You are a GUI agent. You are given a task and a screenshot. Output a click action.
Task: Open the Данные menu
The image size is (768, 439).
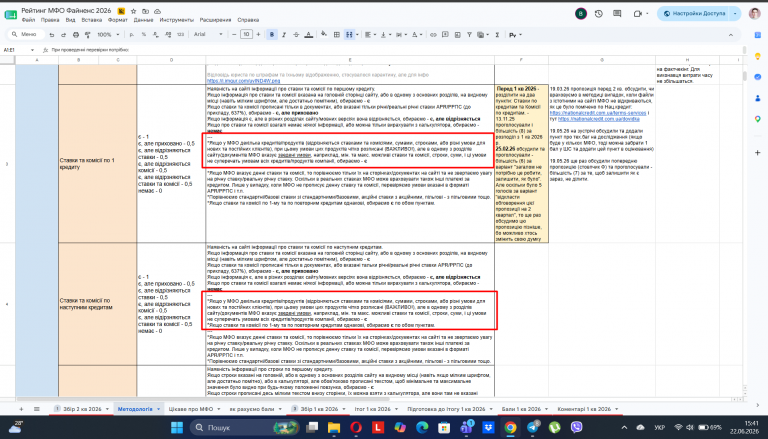144,20
